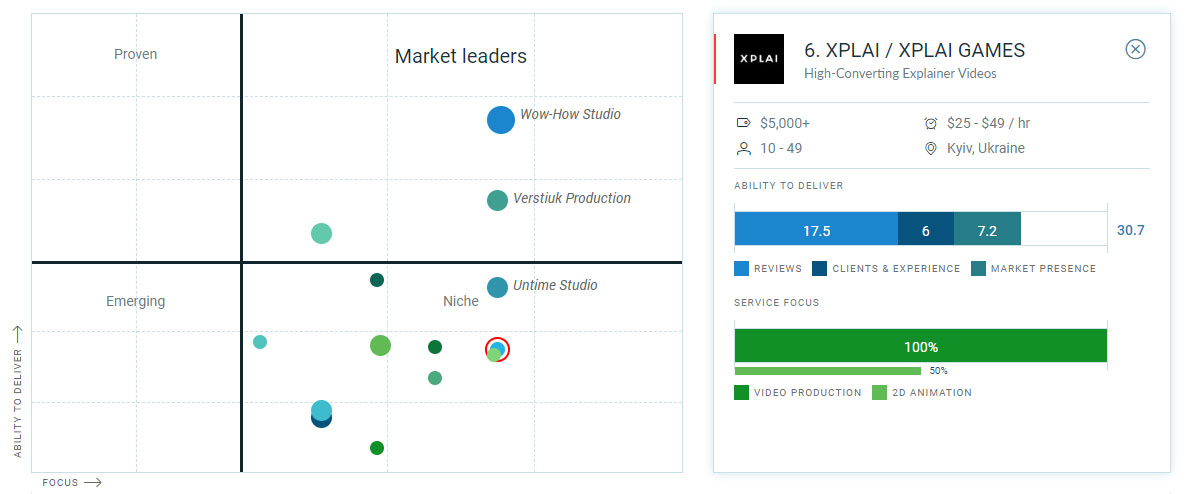
Task: Select the Untime Studio bubble
Action: pyautogui.click(x=497, y=288)
